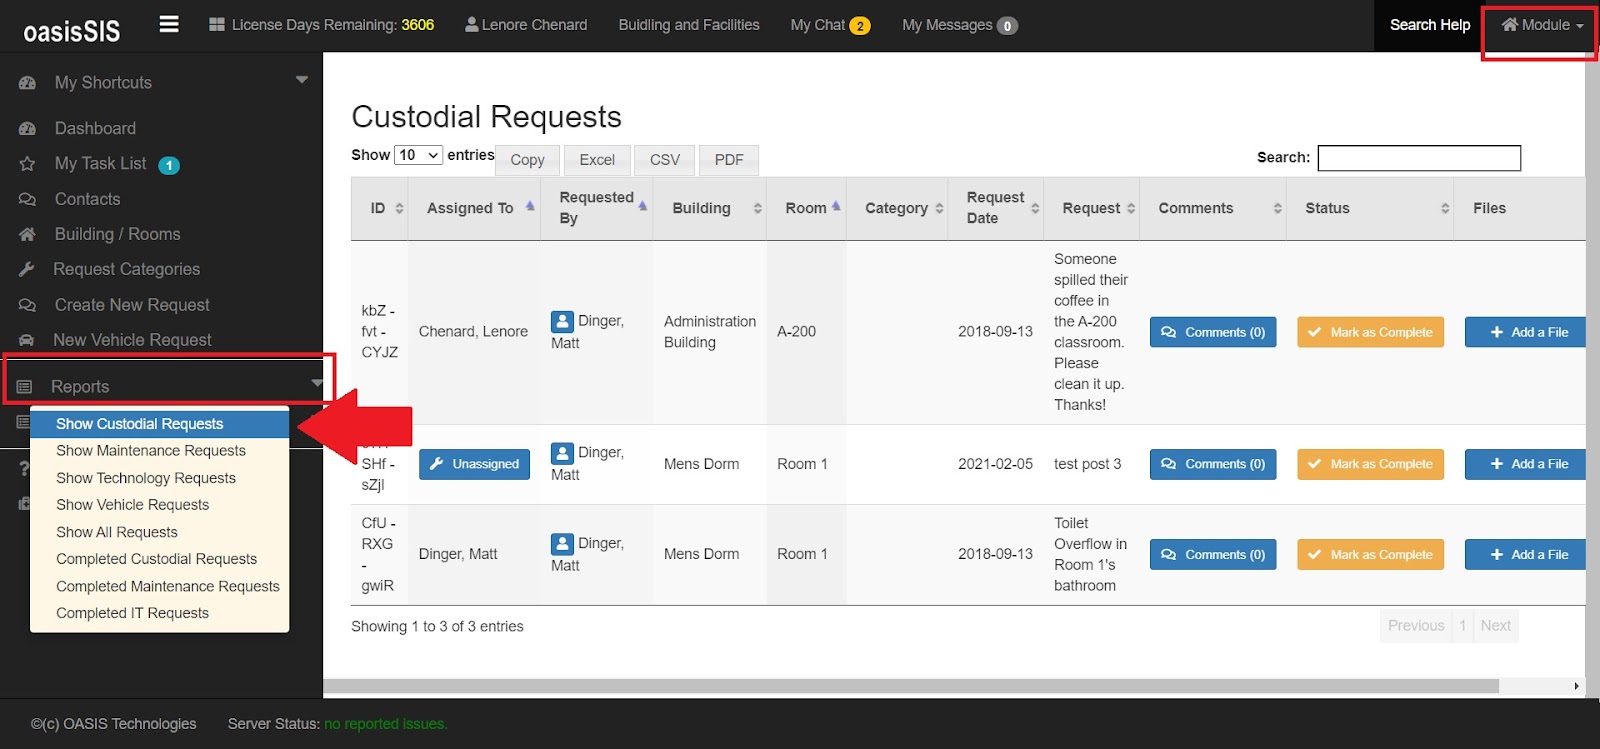Click the My Chat notification badge

[x=860, y=26]
